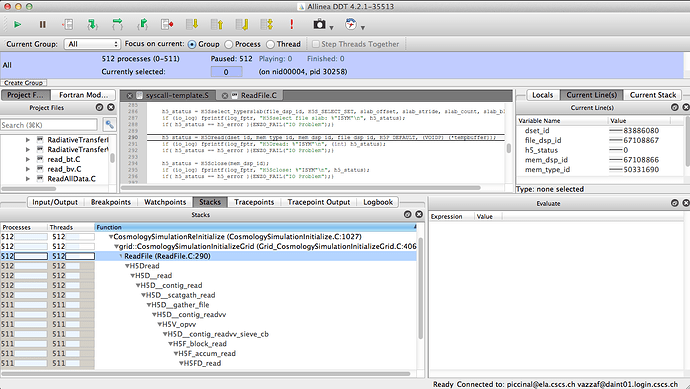The image size is (690, 389).
Task: Switch to the Current Line(s) tab
Action: tap(591, 95)
